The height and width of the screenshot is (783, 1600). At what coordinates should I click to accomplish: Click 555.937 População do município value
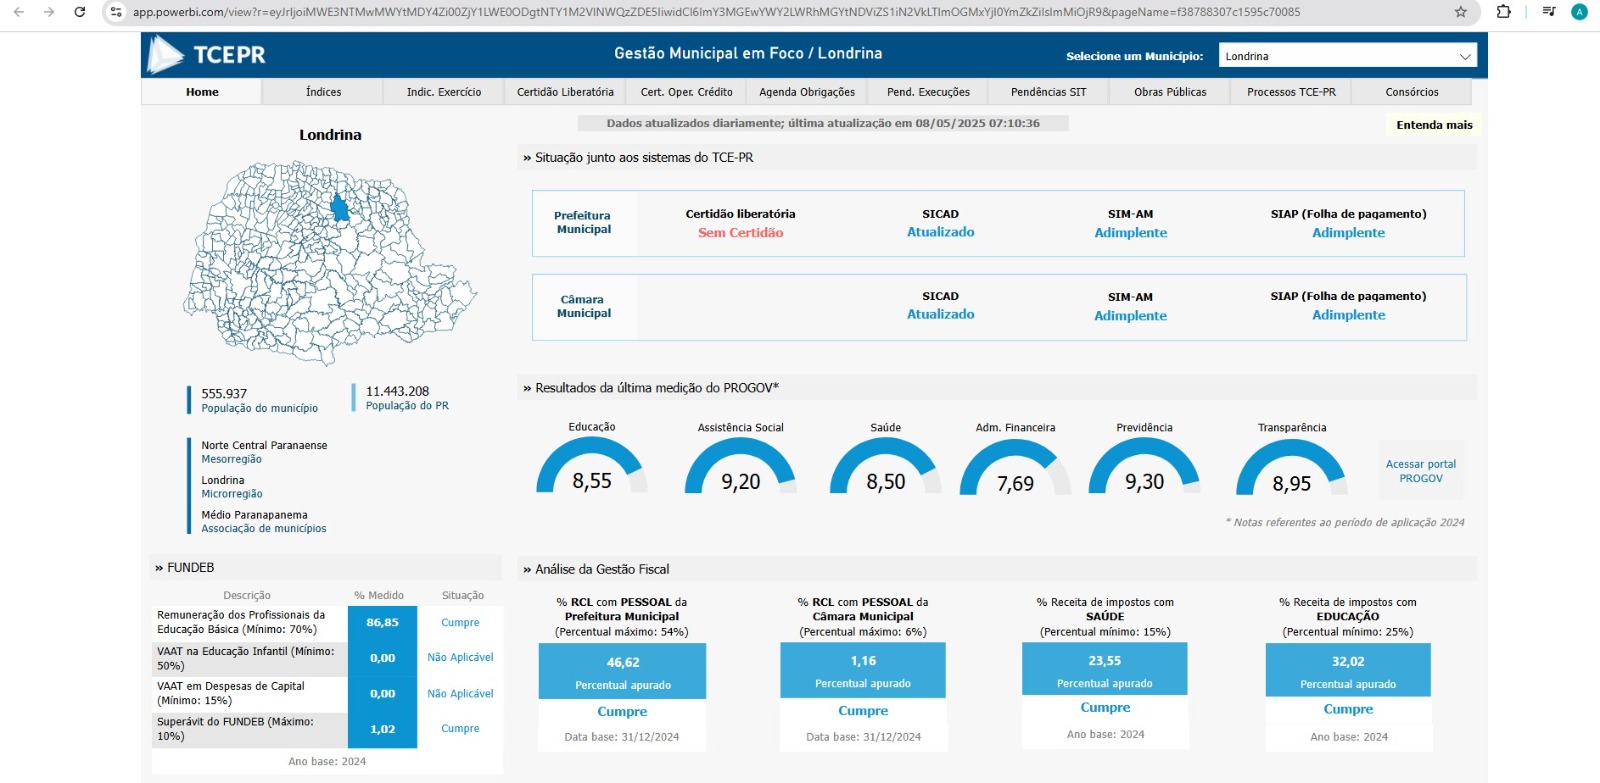pos(224,394)
